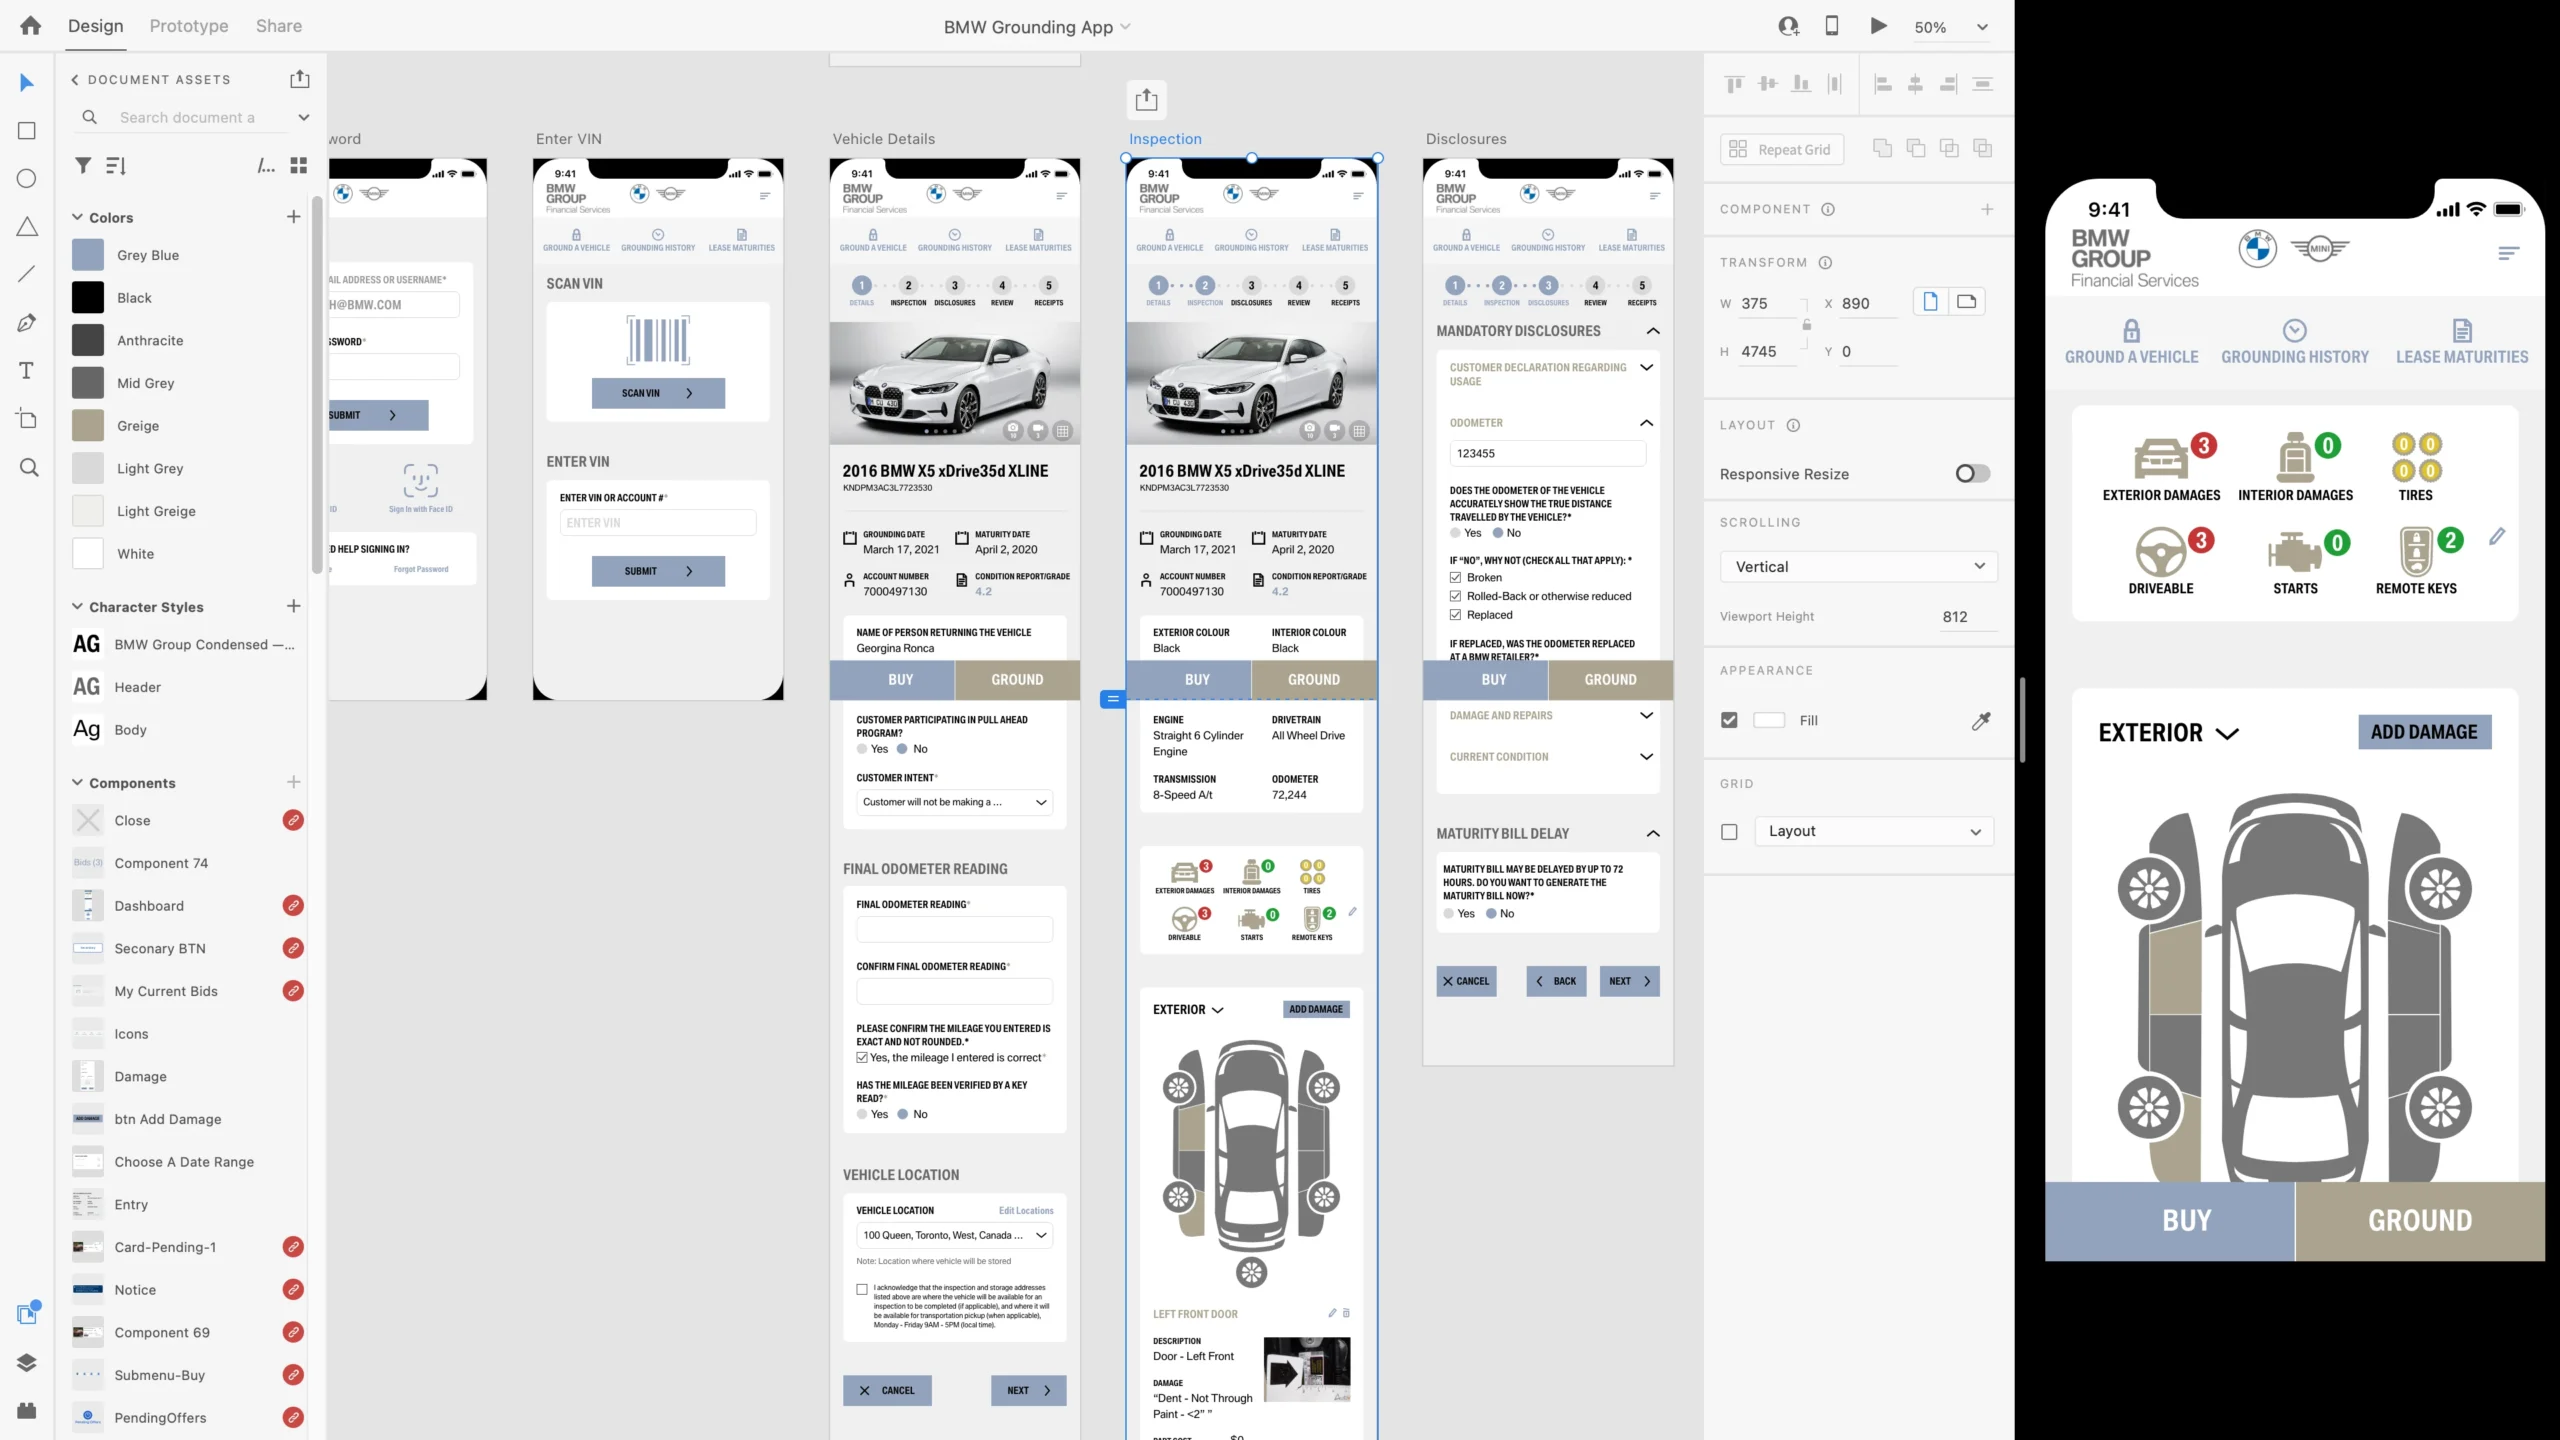Check the mileage entered is correct box

click(862, 1058)
